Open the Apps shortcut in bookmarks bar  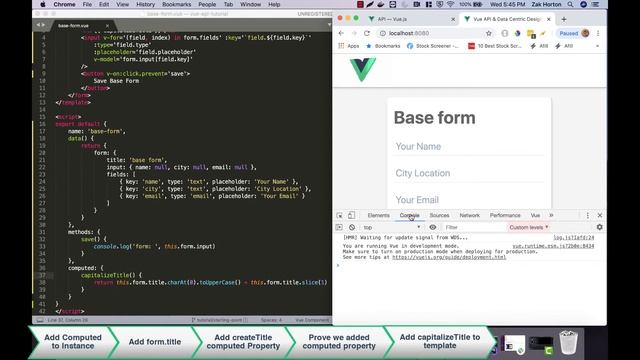click(349, 46)
